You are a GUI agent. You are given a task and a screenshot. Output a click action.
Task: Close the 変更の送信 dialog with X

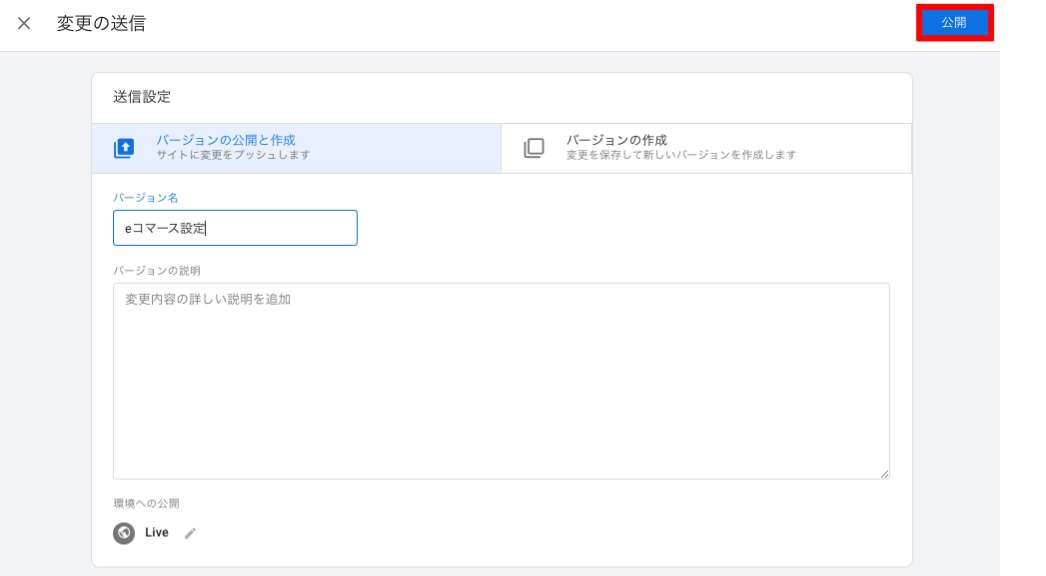click(24, 23)
